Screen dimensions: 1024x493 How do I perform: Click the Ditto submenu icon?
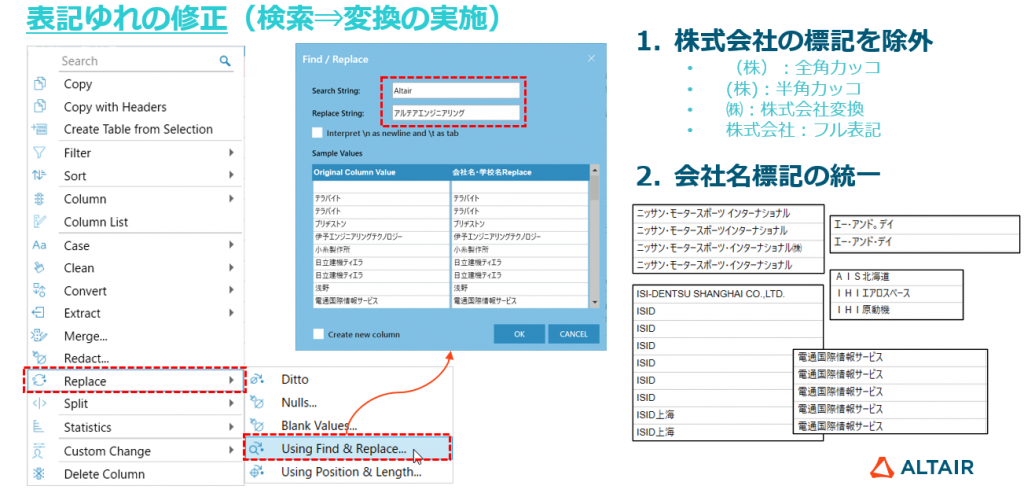(257, 379)
